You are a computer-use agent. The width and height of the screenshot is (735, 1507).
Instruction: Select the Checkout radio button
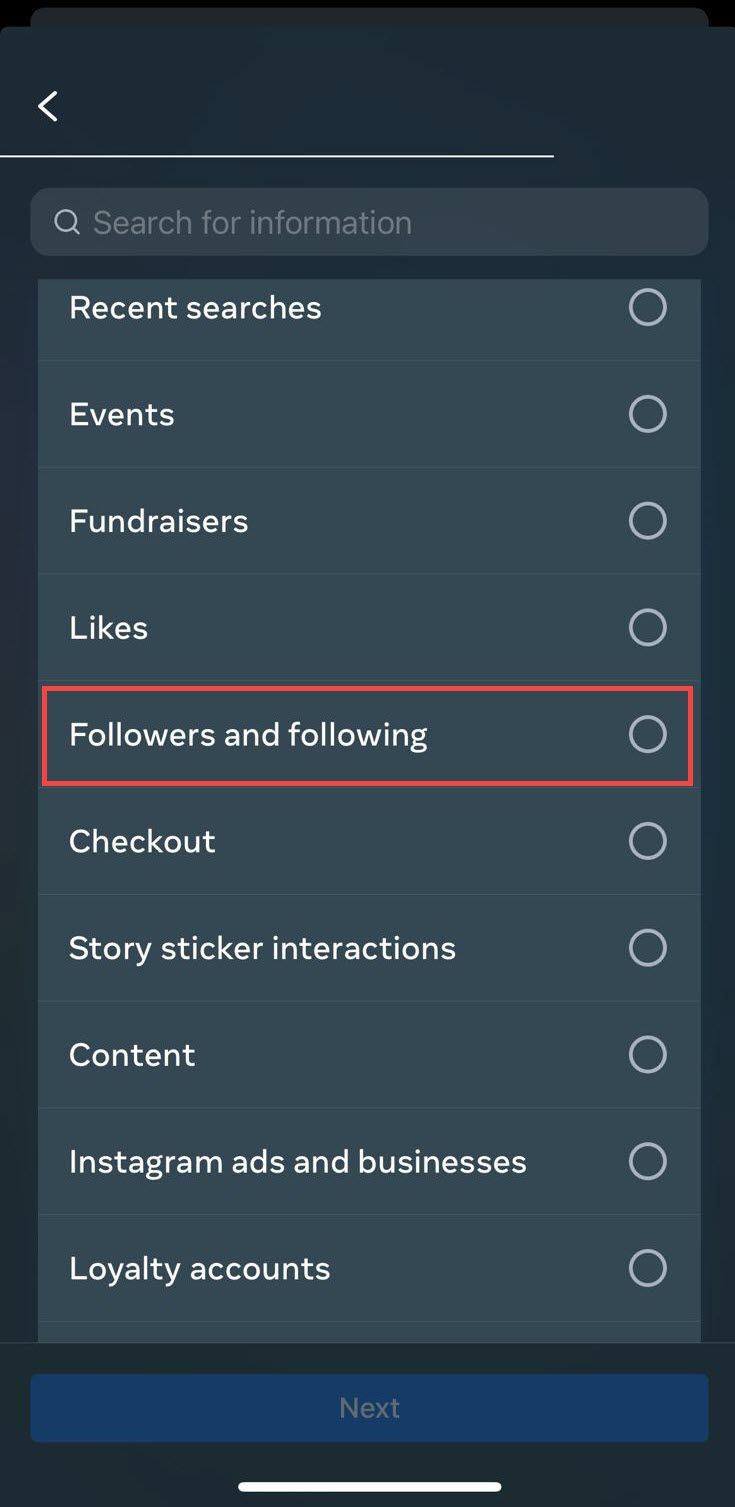point(648,840)
